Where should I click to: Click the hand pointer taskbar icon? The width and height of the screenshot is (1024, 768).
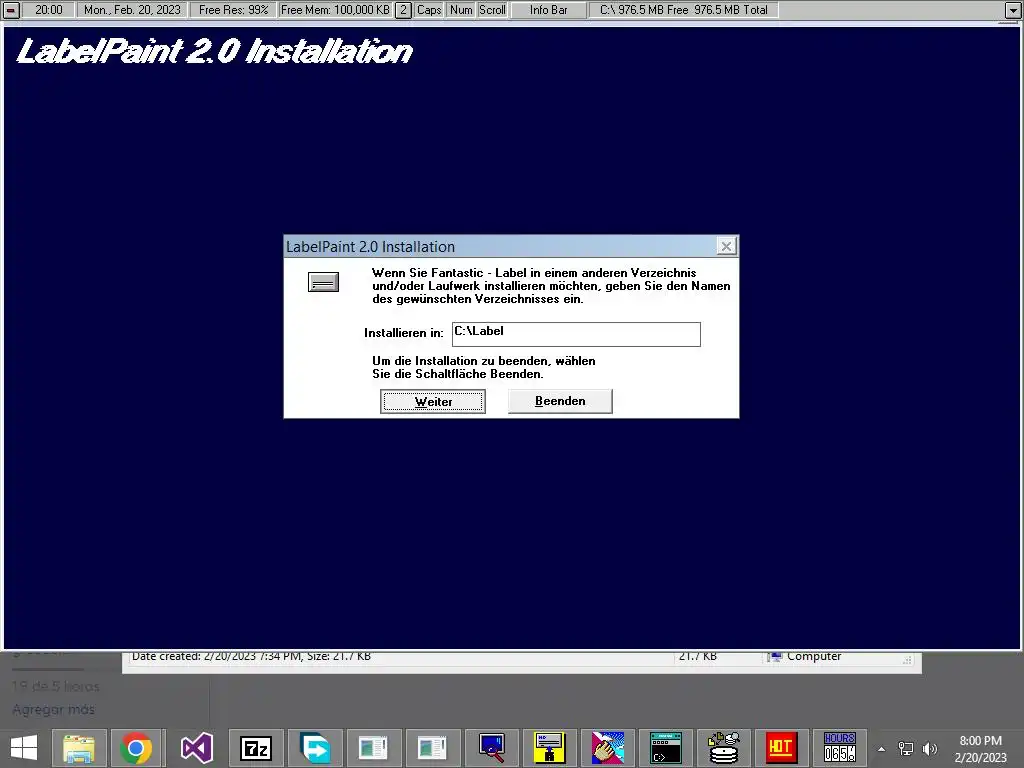(607, 748)
